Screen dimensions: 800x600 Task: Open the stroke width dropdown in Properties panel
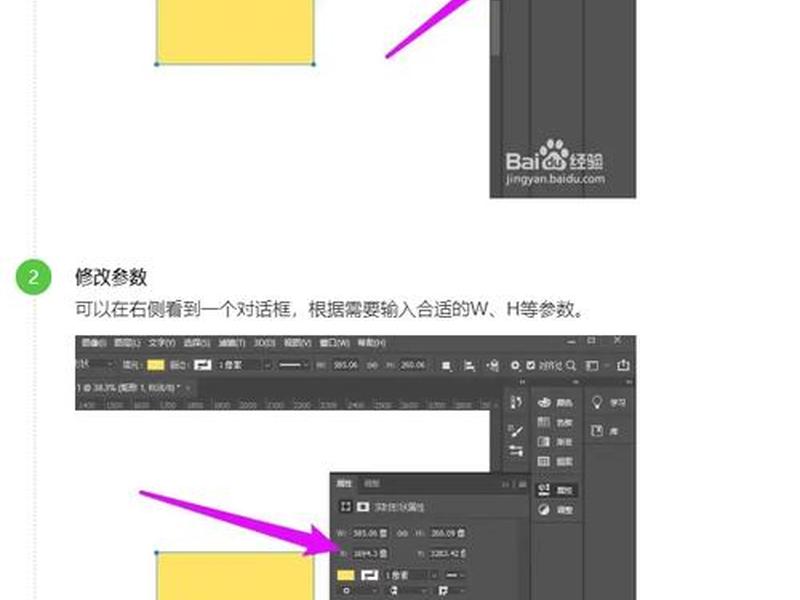(x=434, y=575)
